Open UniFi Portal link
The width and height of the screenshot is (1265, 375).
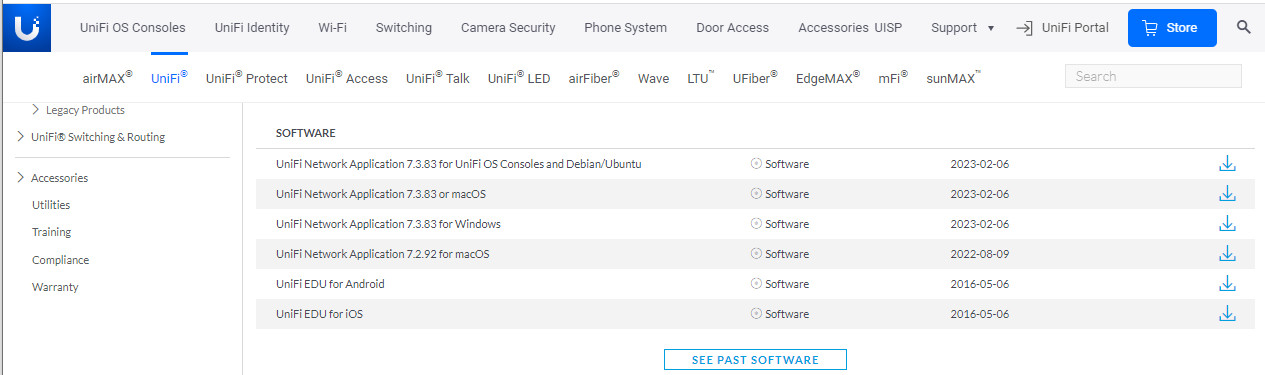pos(1074,28)
